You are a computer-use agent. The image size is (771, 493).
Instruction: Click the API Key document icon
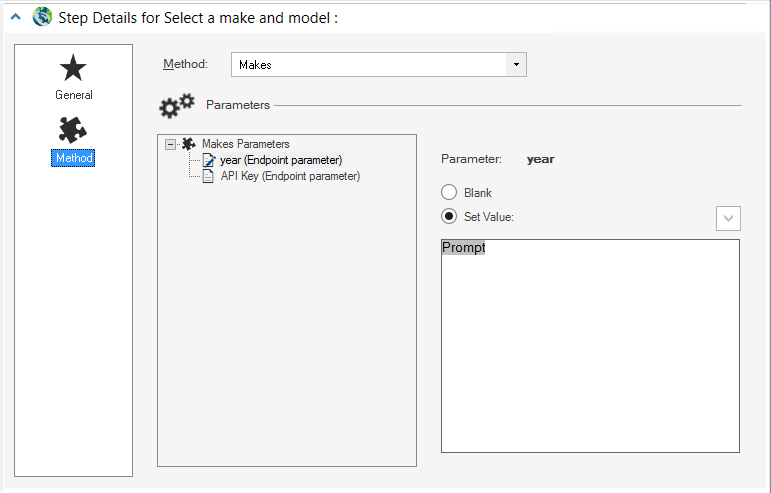pos(208,176)
